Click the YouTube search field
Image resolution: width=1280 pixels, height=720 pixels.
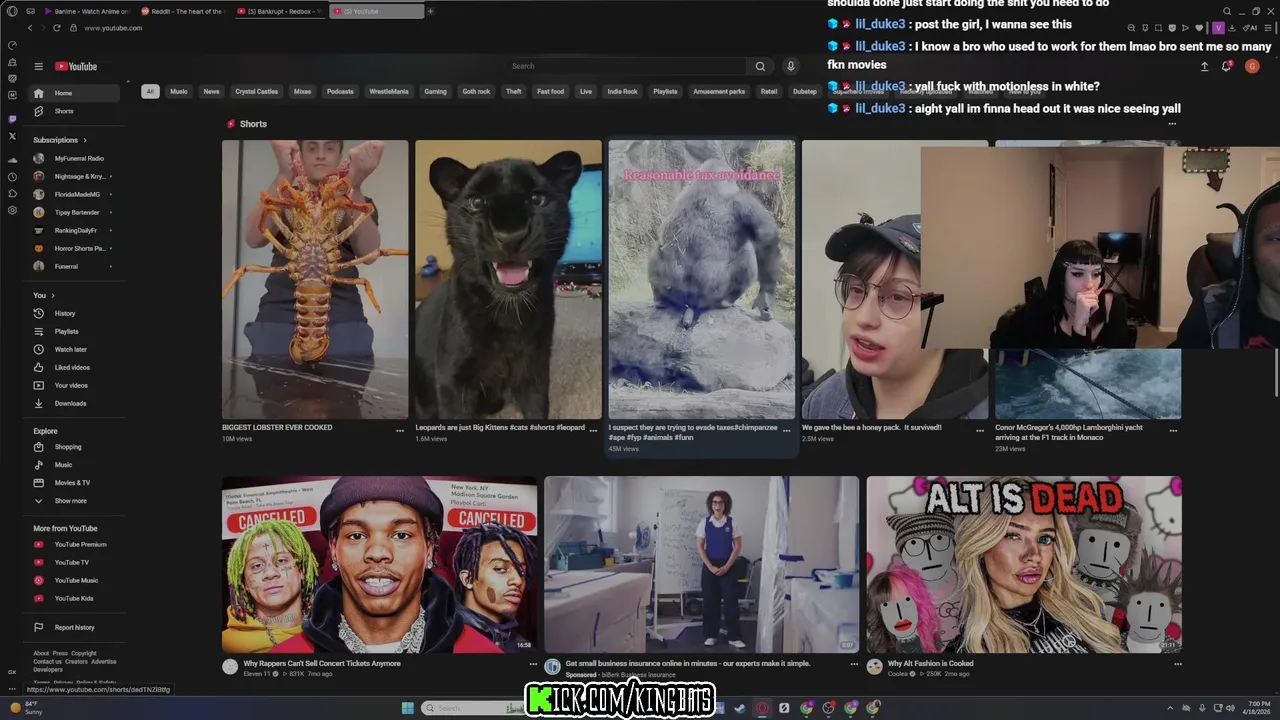625,66
